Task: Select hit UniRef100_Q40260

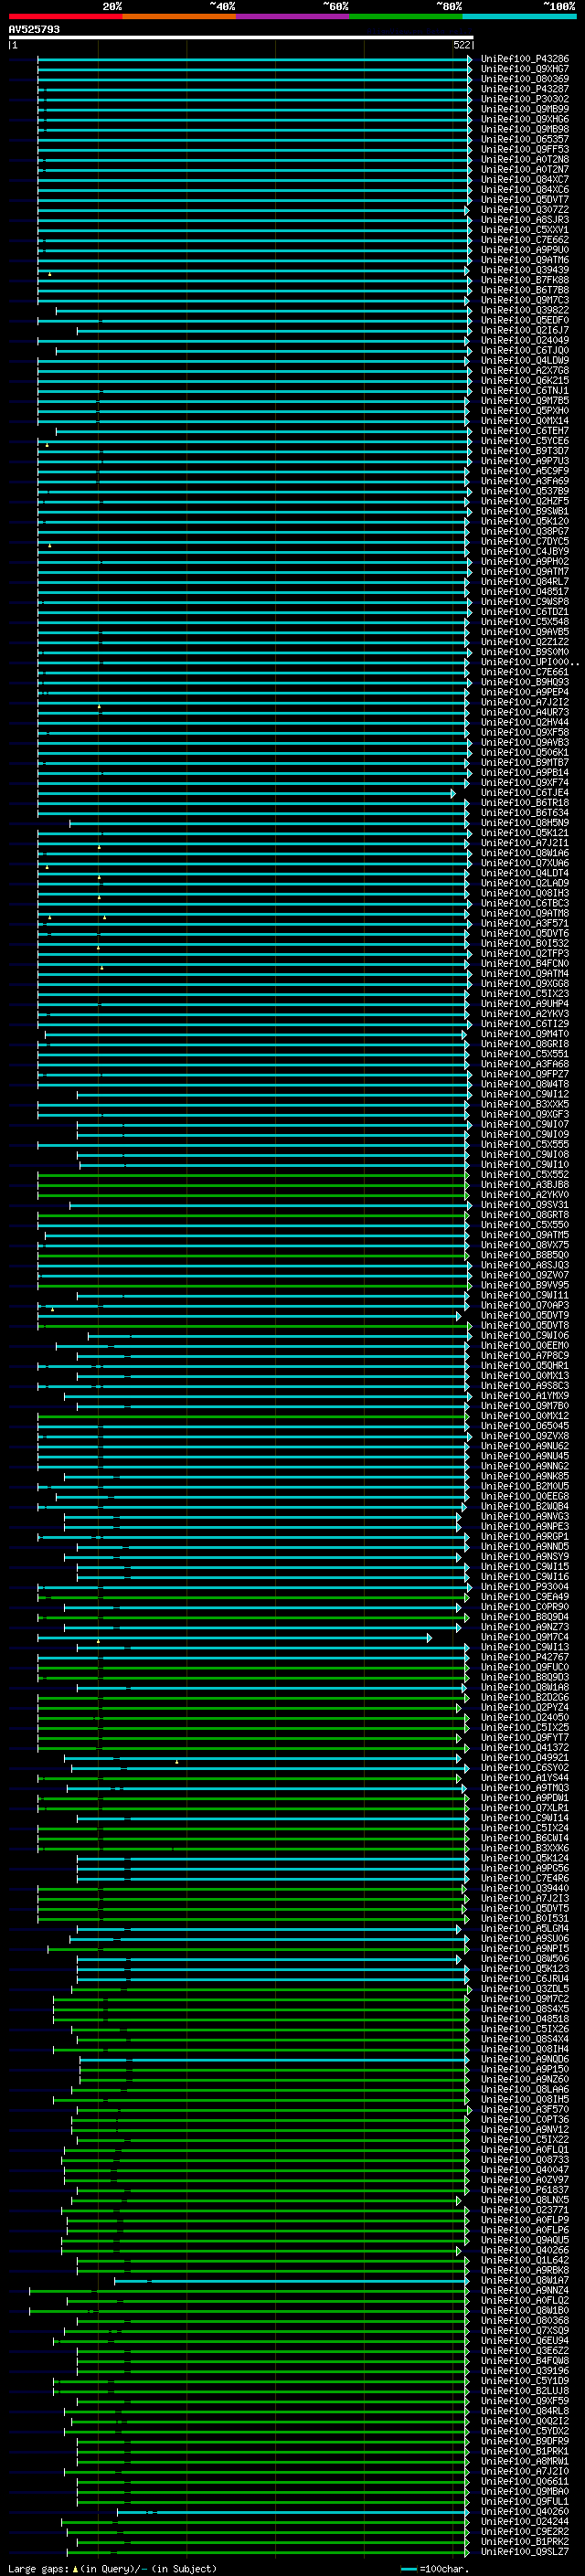Action: [x=524, y=2512]
